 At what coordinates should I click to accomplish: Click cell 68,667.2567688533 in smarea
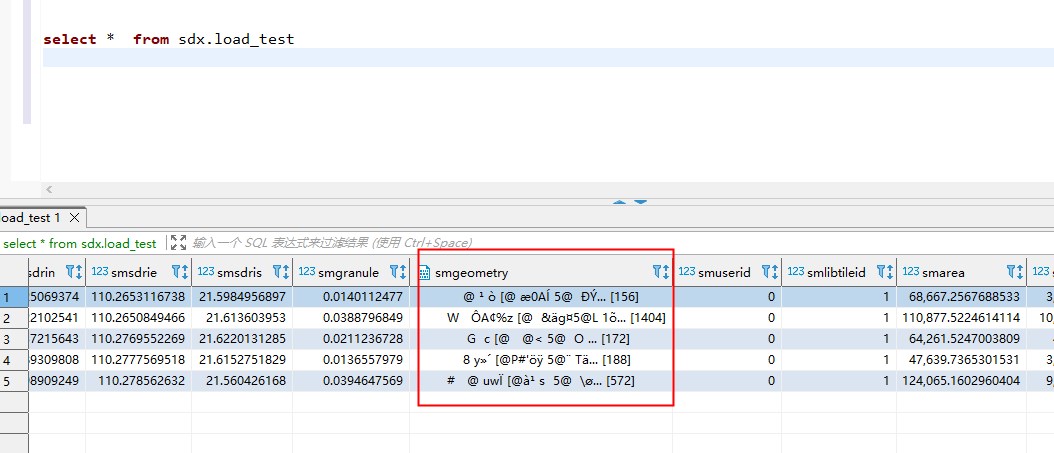click(961, 296)
